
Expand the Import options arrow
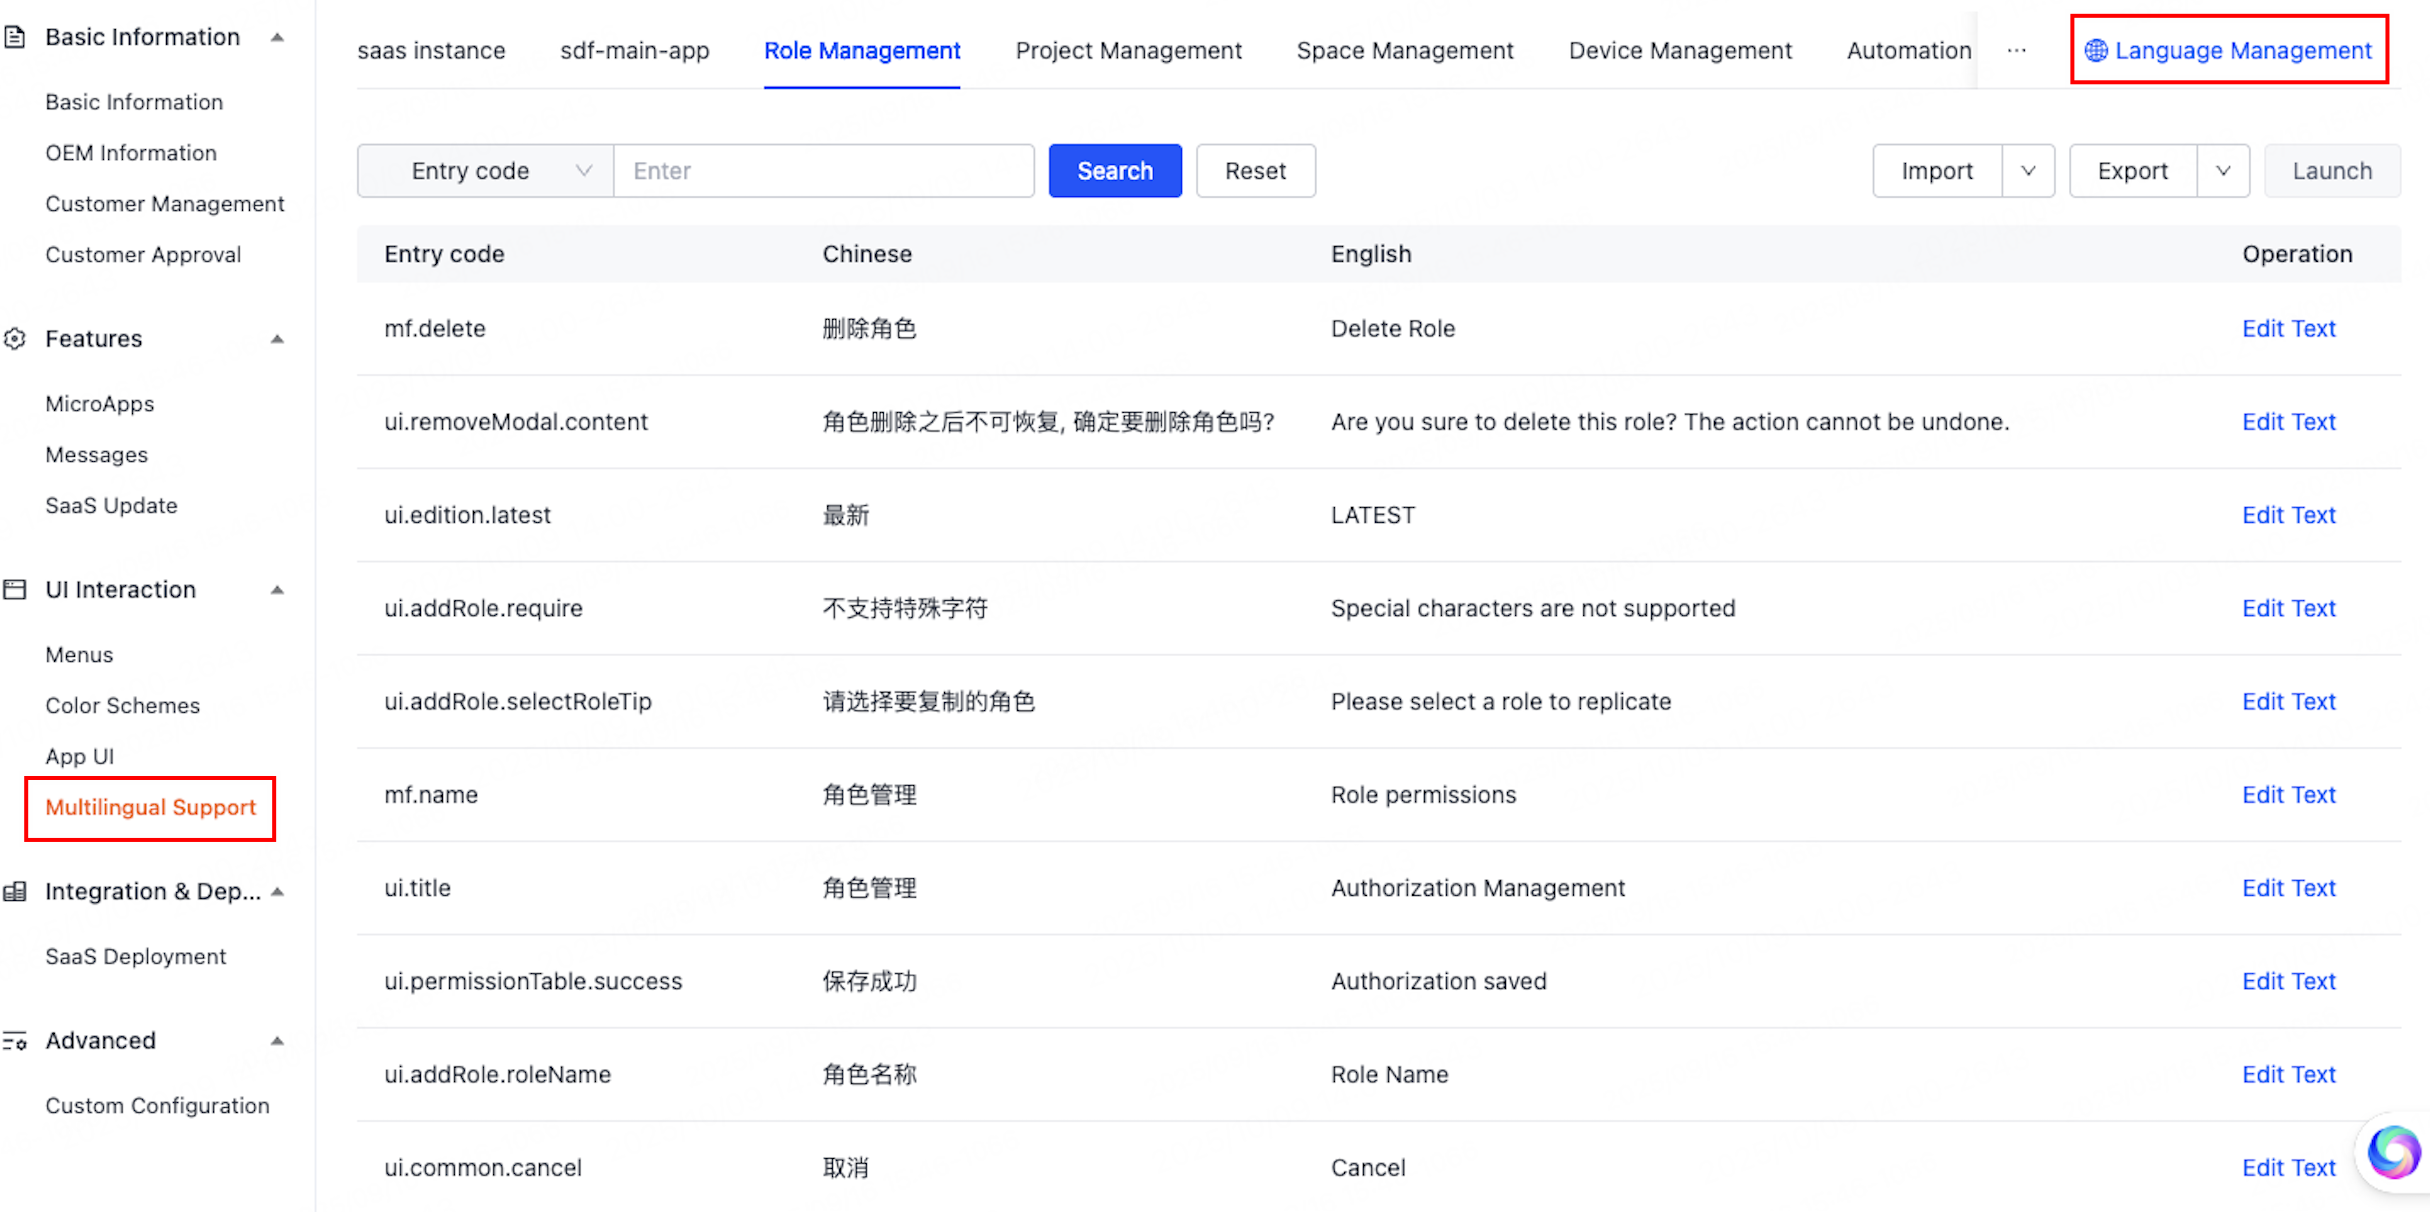(2028, 171)
